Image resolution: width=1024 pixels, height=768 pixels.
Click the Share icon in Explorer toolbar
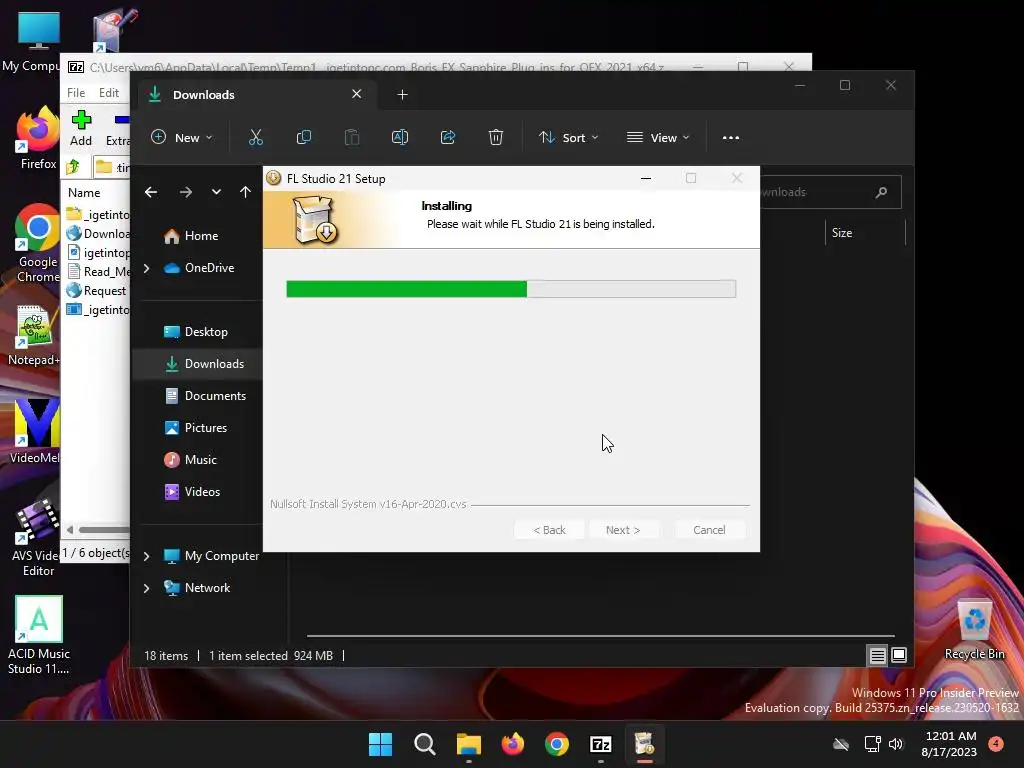448,137
